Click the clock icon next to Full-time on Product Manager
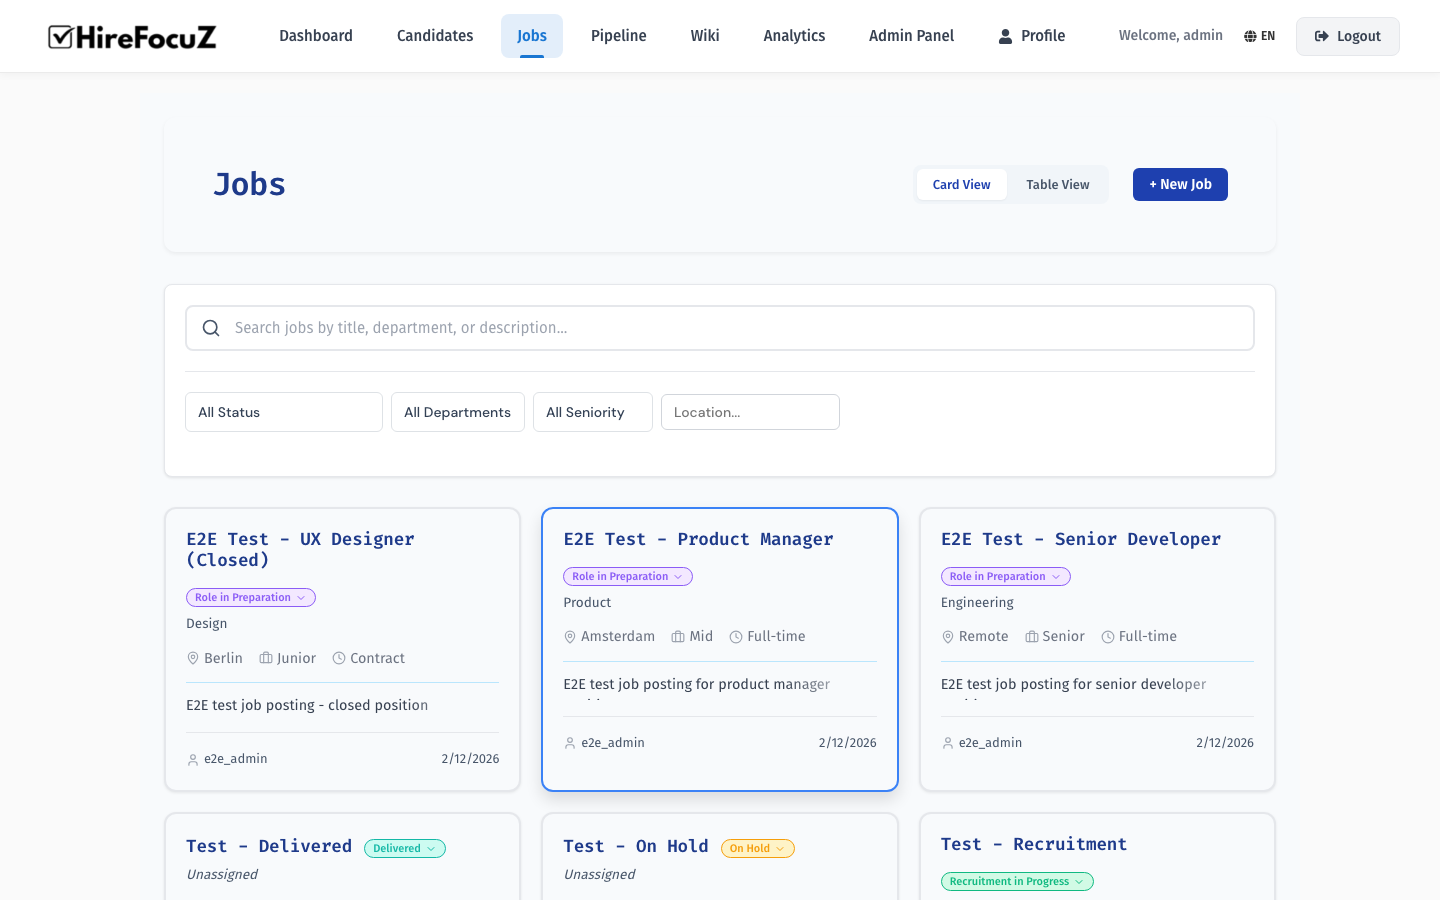The height and width of the screenshot is (900, 1440). (737, 636)
